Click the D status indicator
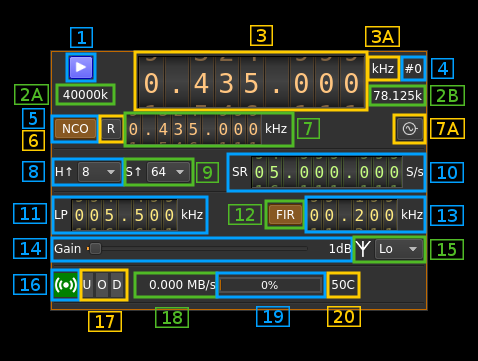The width and height of the screenshot is (478, 361). coord(117,285)
